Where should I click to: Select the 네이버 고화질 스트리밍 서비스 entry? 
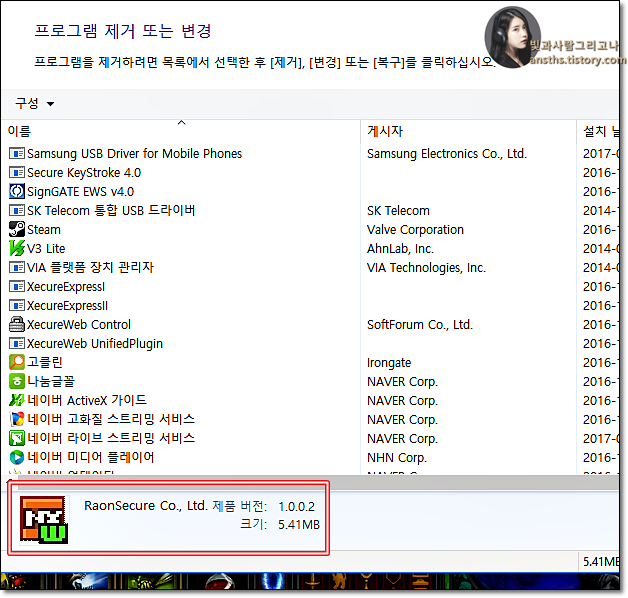pyautogui.click(x=111, y=419)
